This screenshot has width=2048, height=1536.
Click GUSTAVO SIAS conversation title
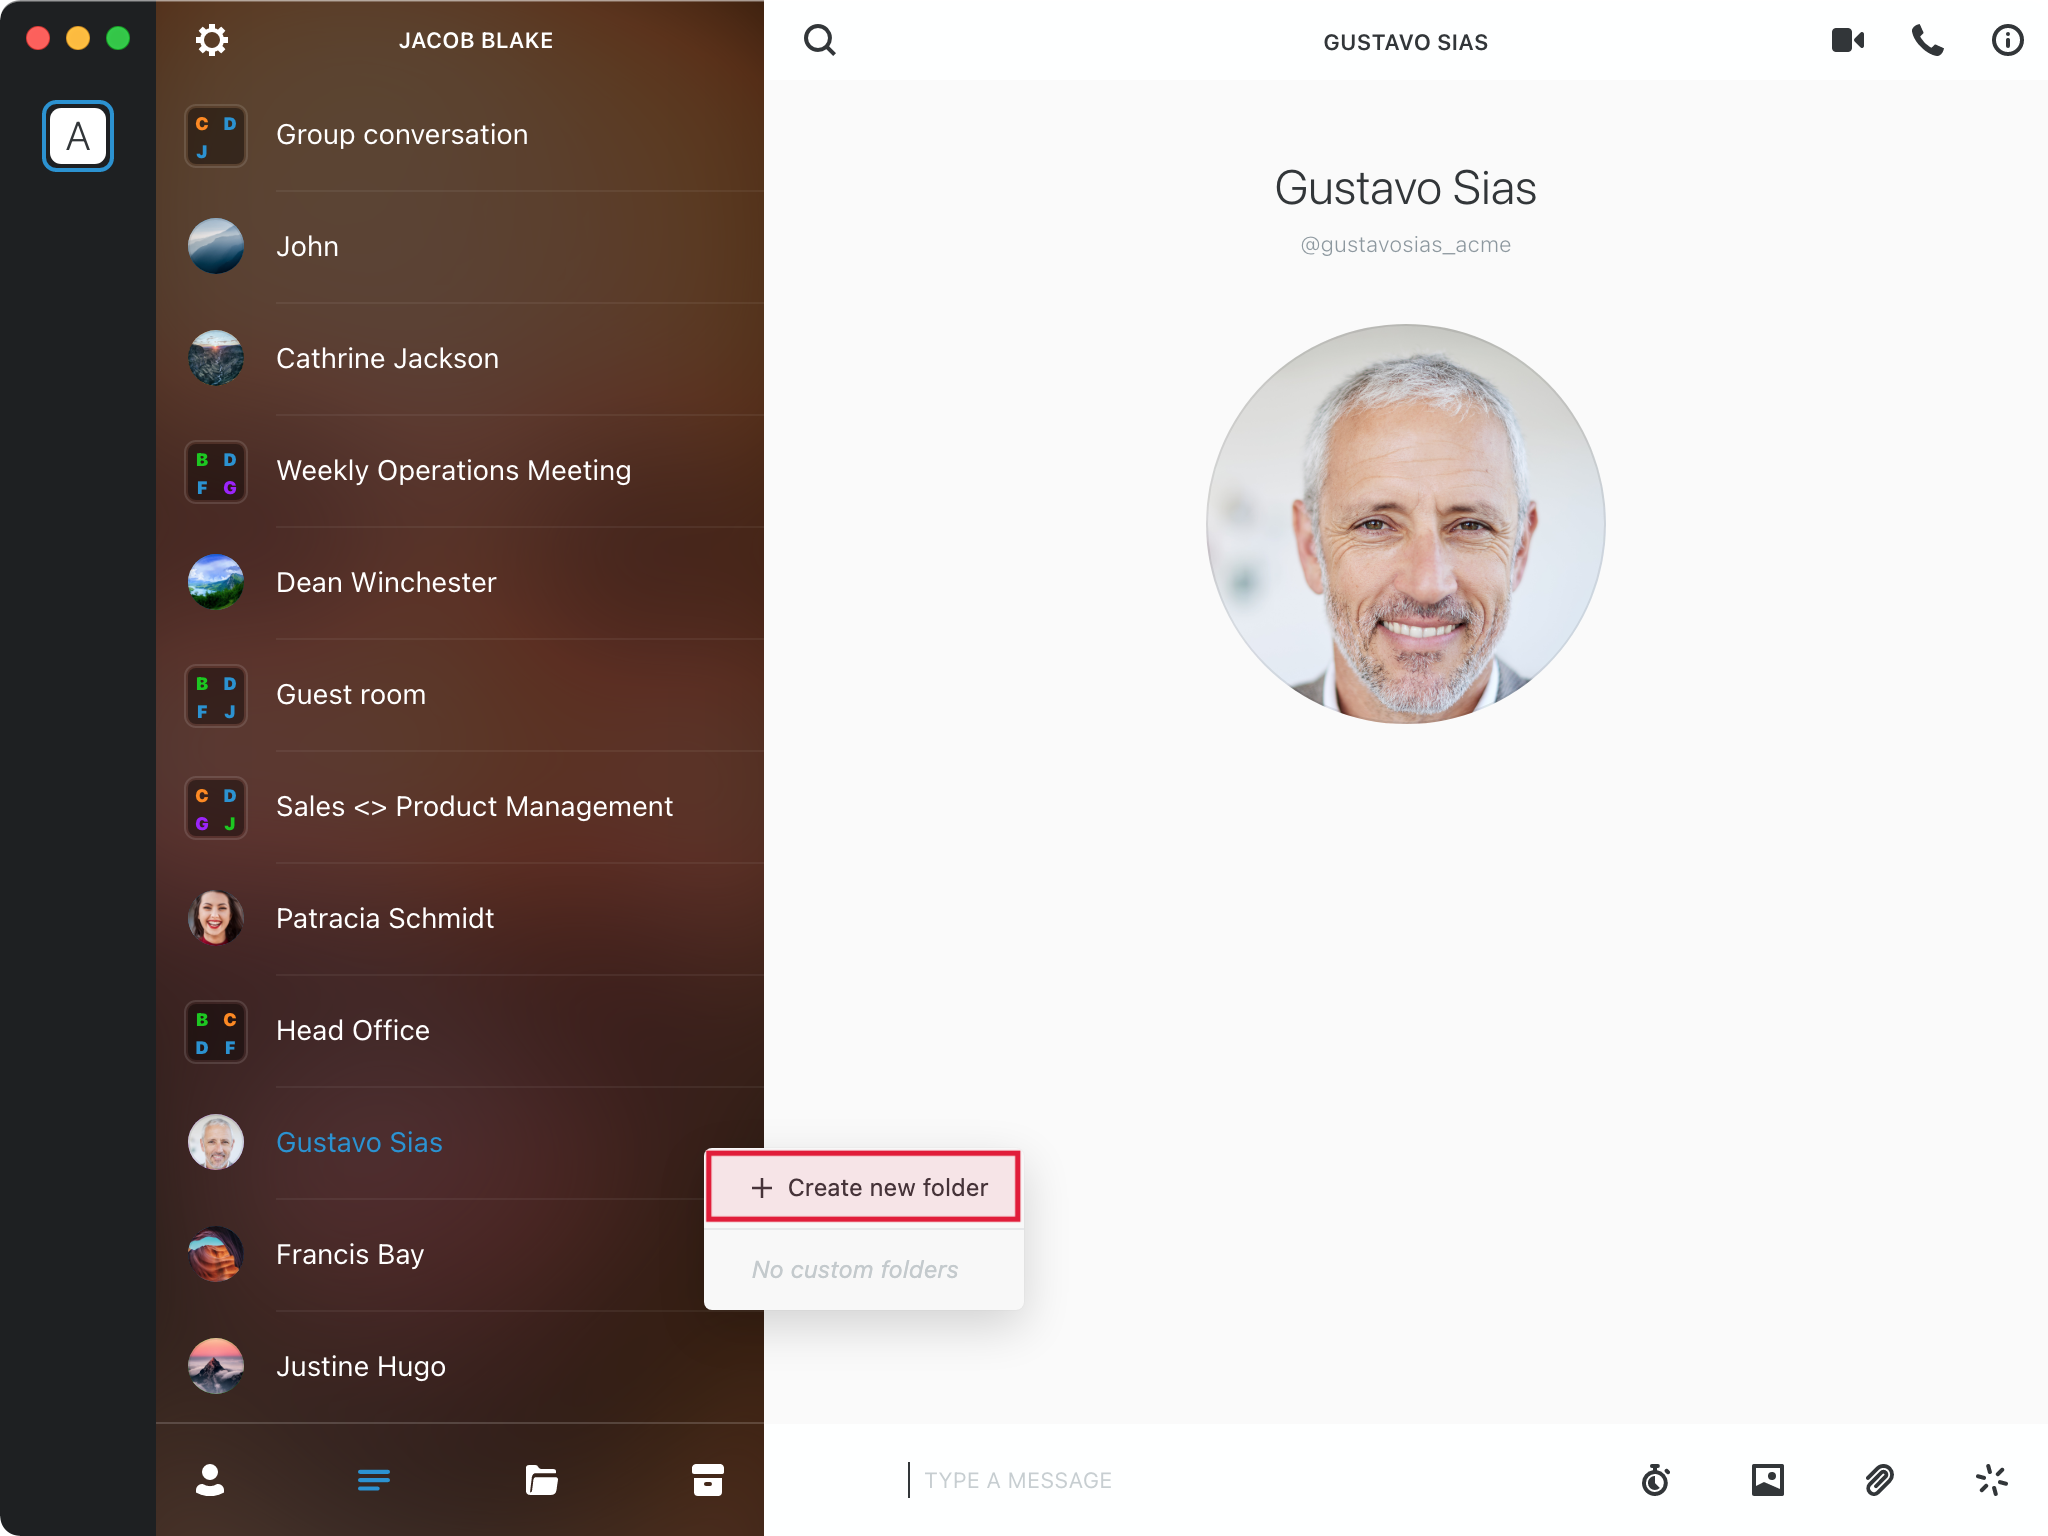(1405, 42)
